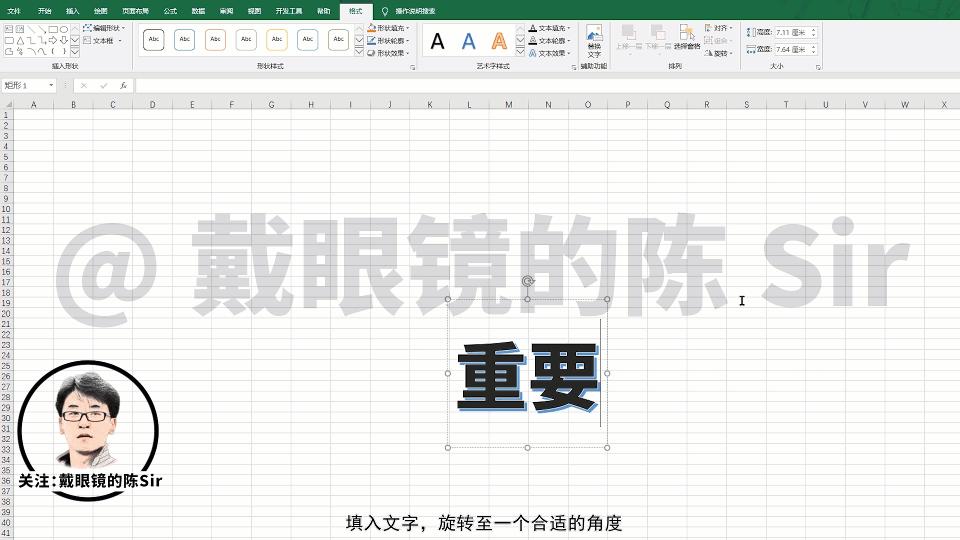Select the right block arrow shape
Viewport: 960px width, 540px height.
pyautogui.click(x=53, y=40)
